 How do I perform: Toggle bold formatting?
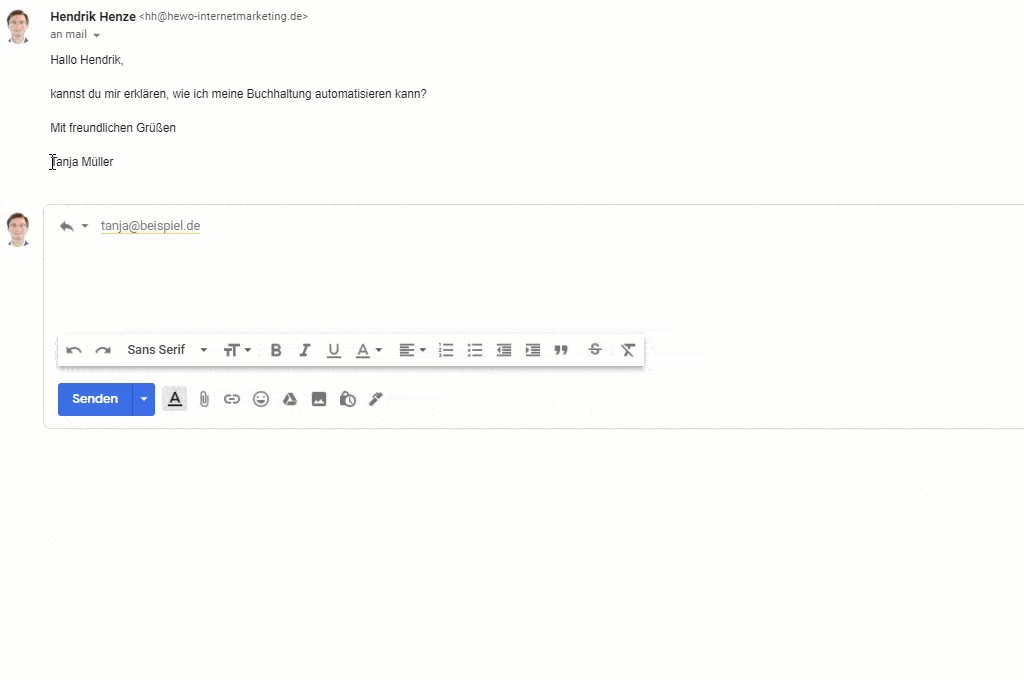click(276, 350)
